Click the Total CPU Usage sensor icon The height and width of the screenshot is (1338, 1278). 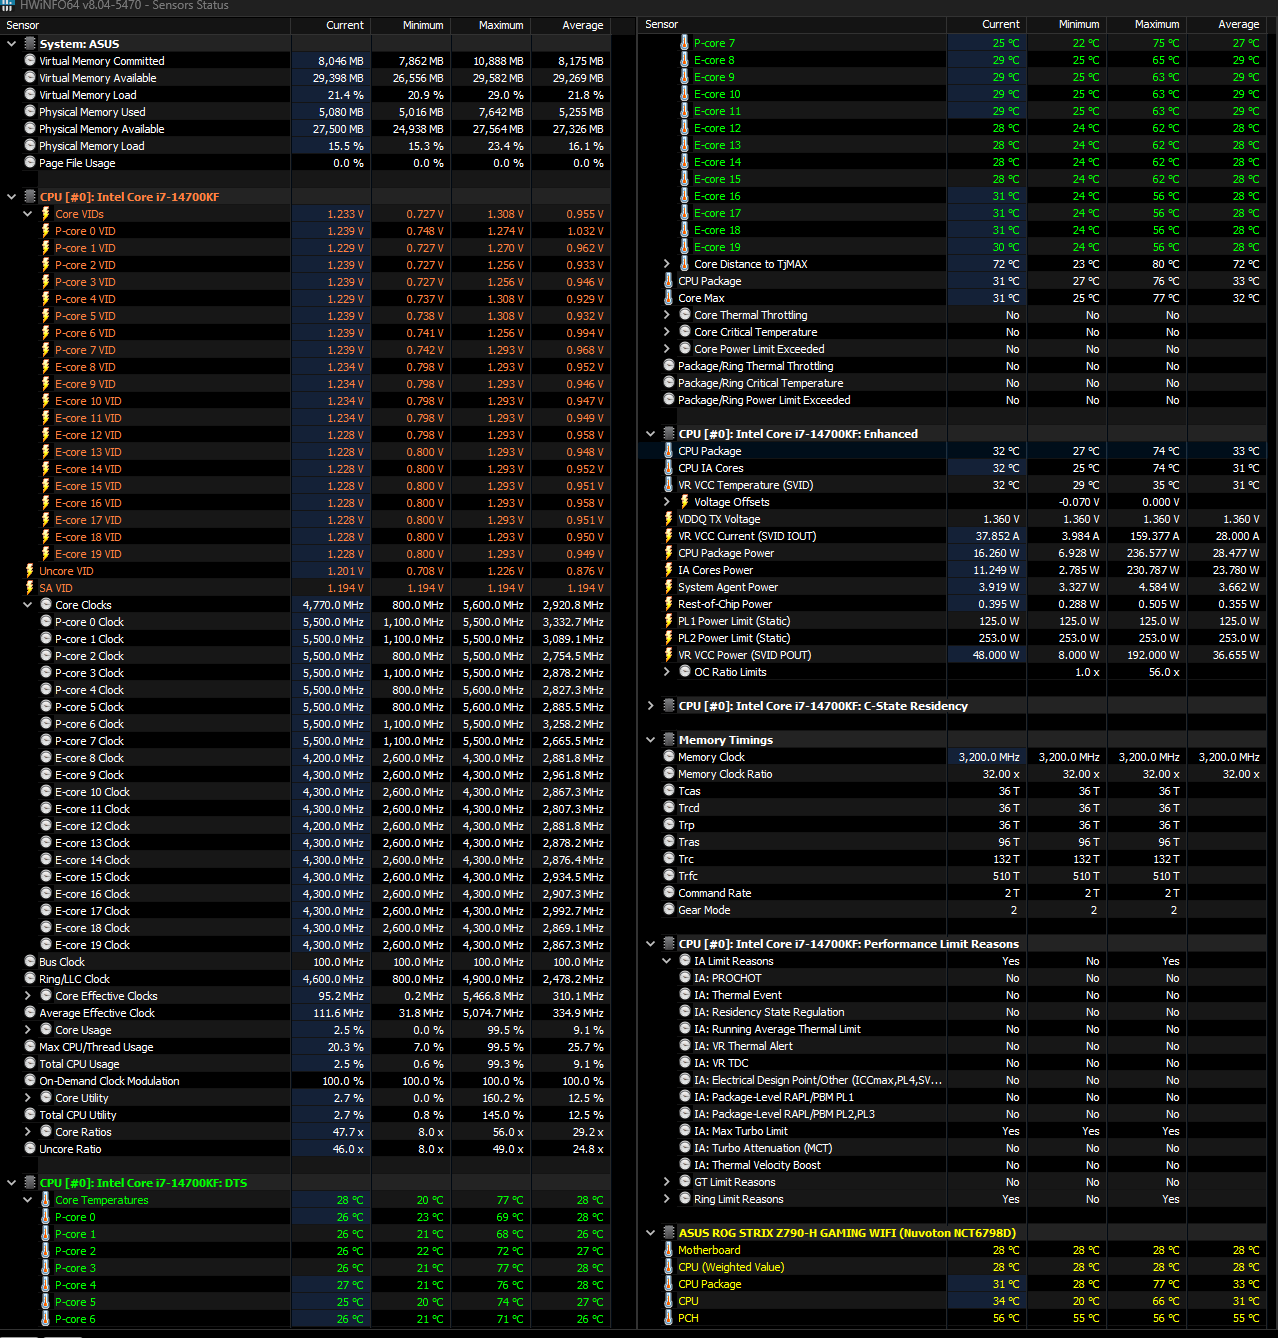point(30,1064)
